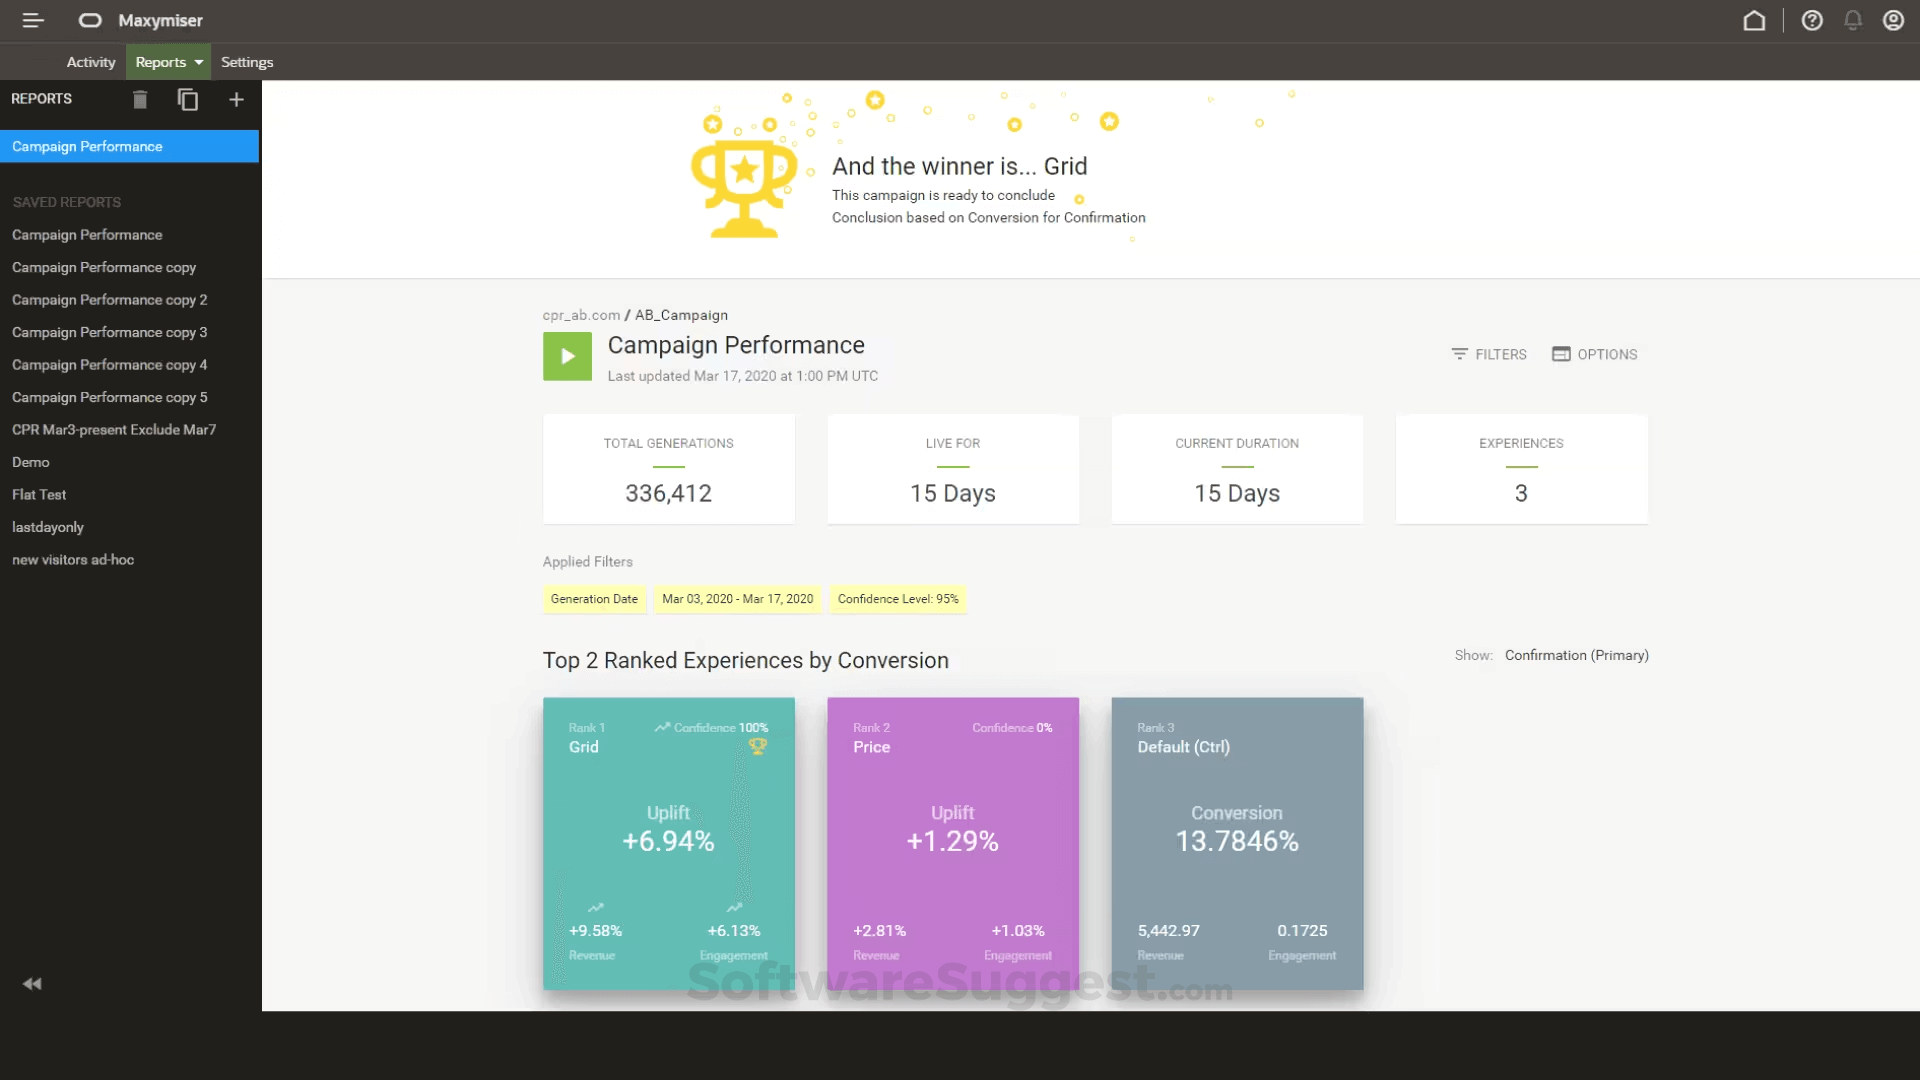This screenshot has height=1080, width=1920.
Task: Open the hamburger navigation menu icon
Action: pos(32,20)
